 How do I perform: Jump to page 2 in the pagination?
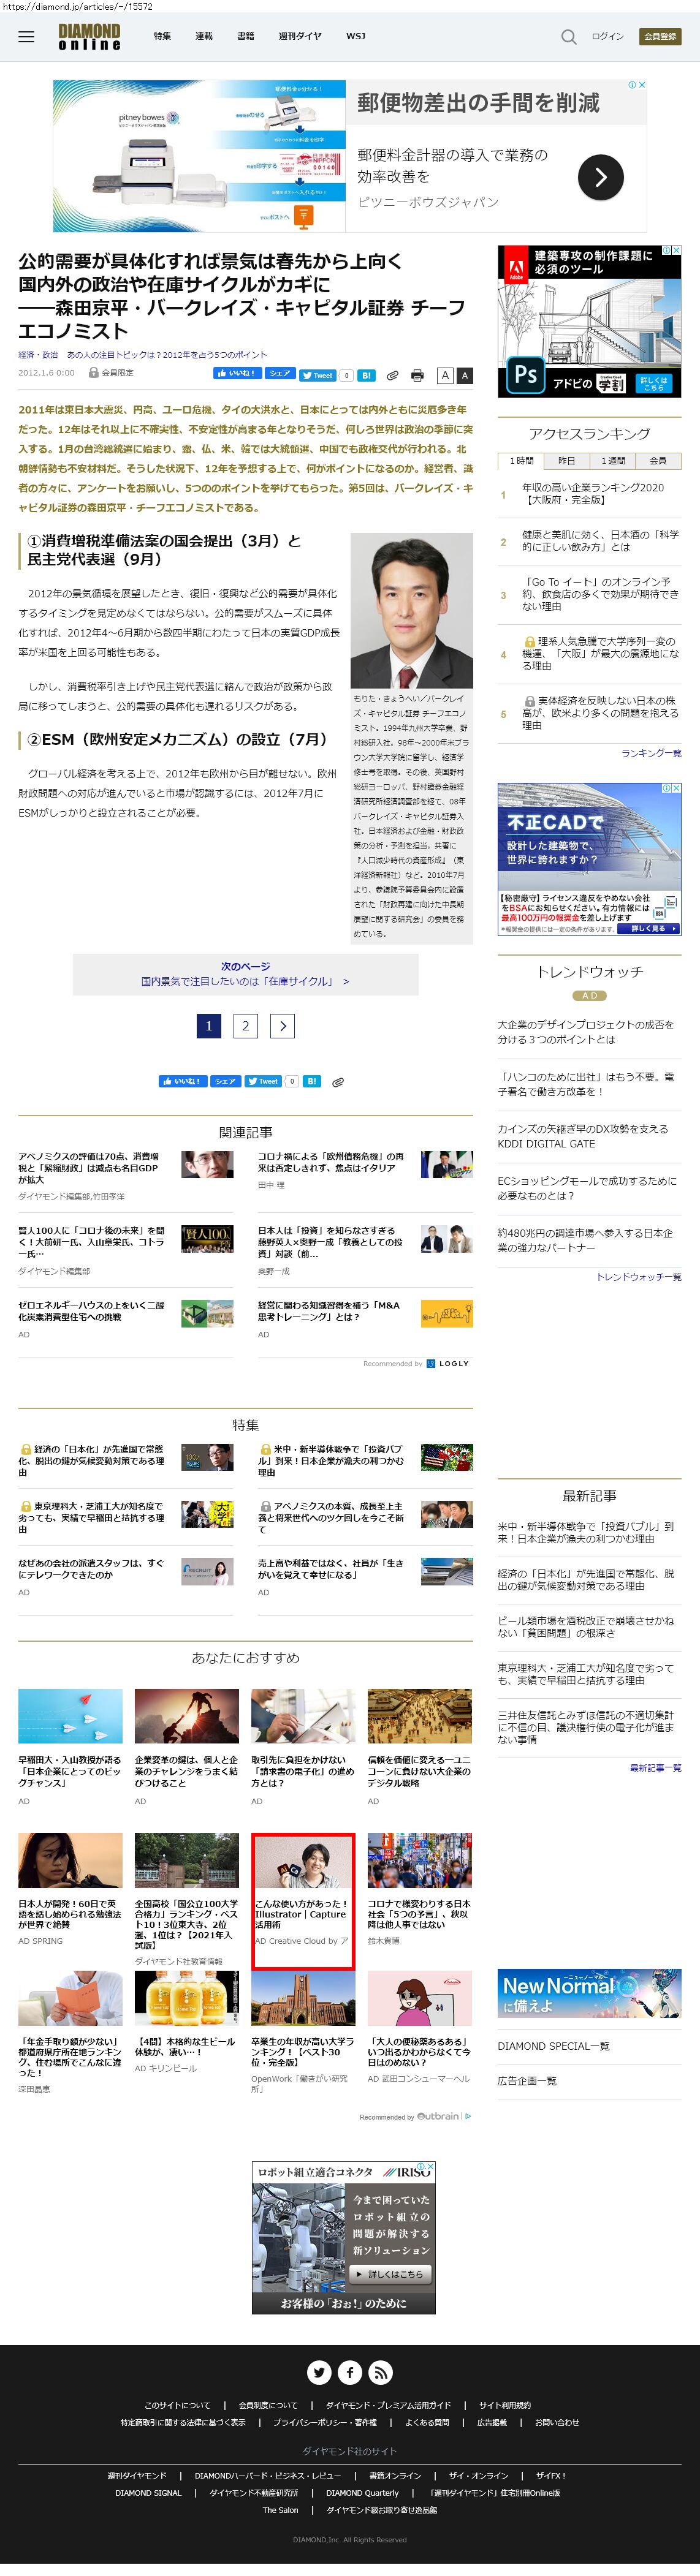[245, 1025]
